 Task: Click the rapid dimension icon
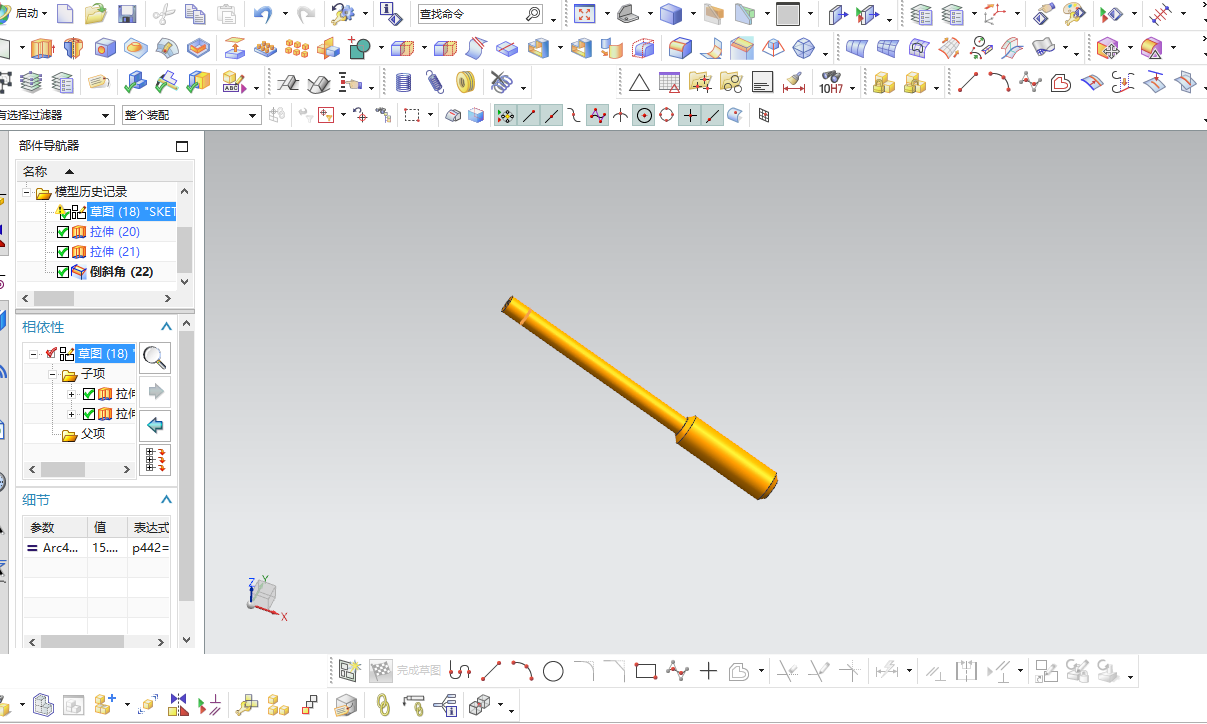[x=794, y=82]
